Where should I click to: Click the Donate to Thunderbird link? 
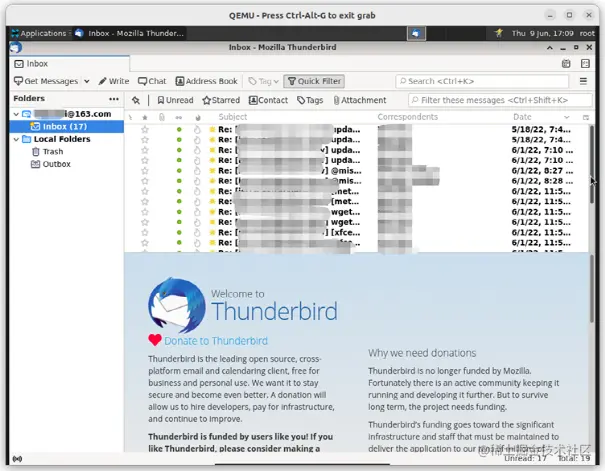216,341
